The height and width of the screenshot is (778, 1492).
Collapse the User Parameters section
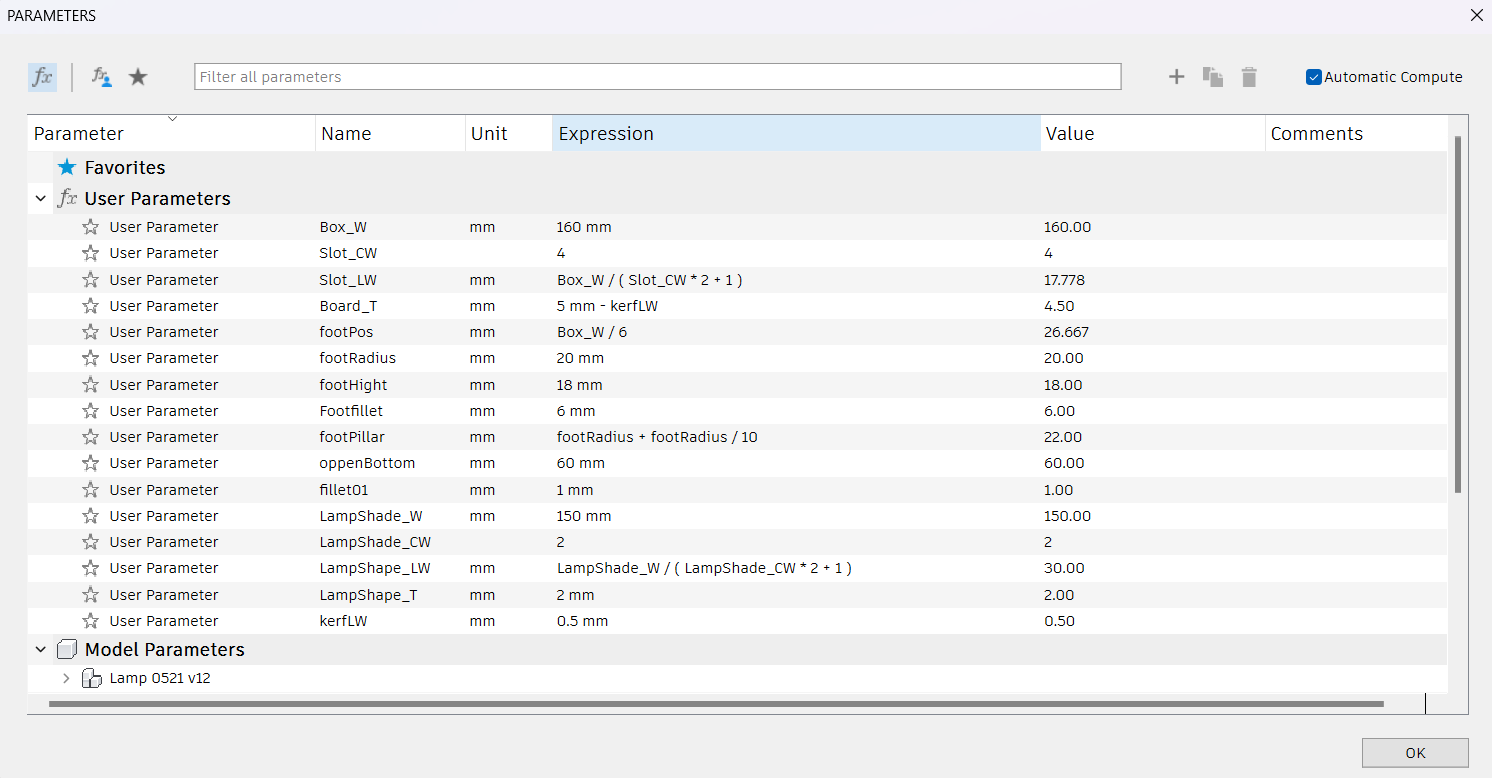[x=41, y=199]
